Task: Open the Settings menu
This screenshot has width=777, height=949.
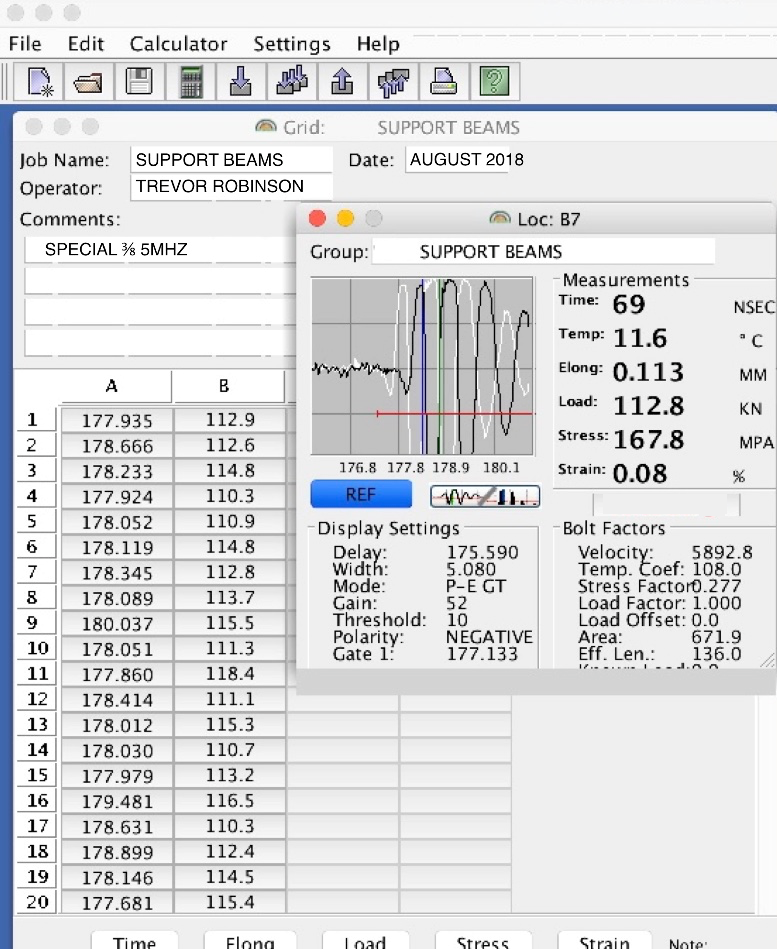Action: click(291, 44)
